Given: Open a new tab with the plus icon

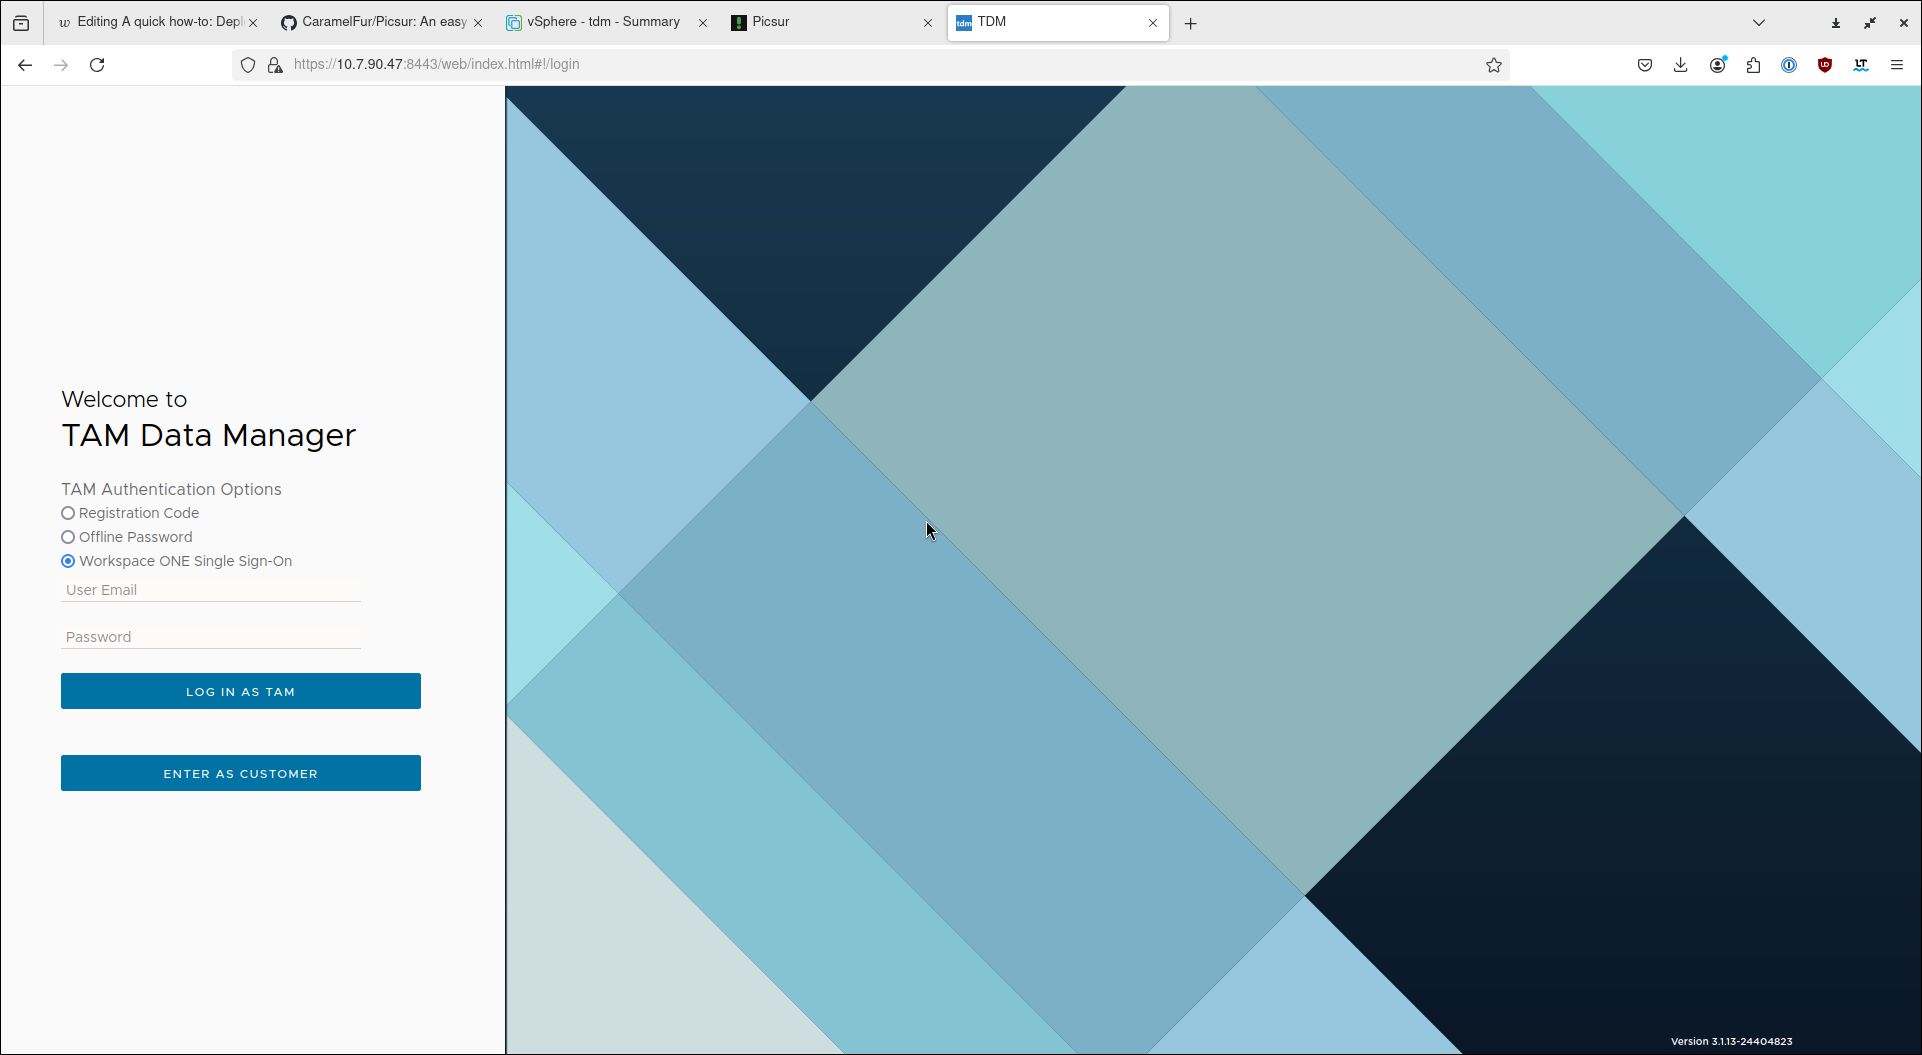Looking at the screenshot, I should point(1190,23).
